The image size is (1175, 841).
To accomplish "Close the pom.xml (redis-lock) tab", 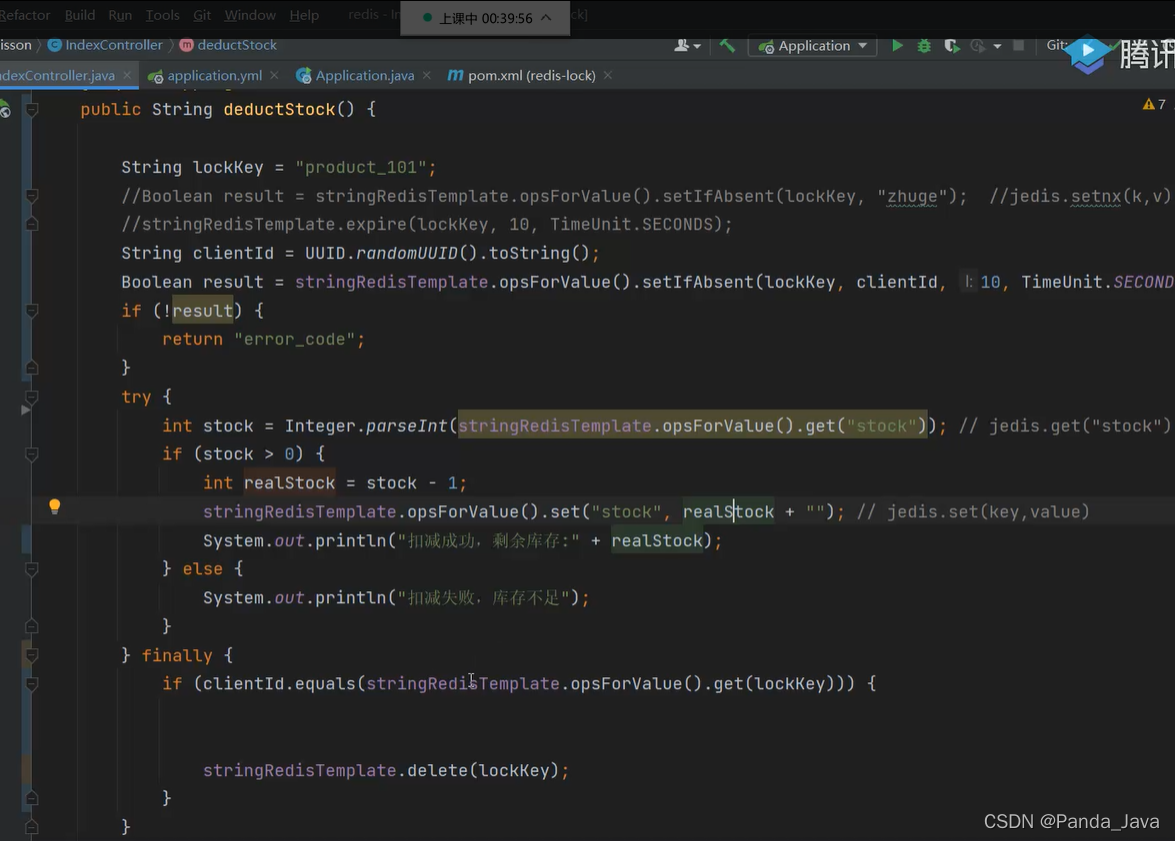I will point(608,75).
